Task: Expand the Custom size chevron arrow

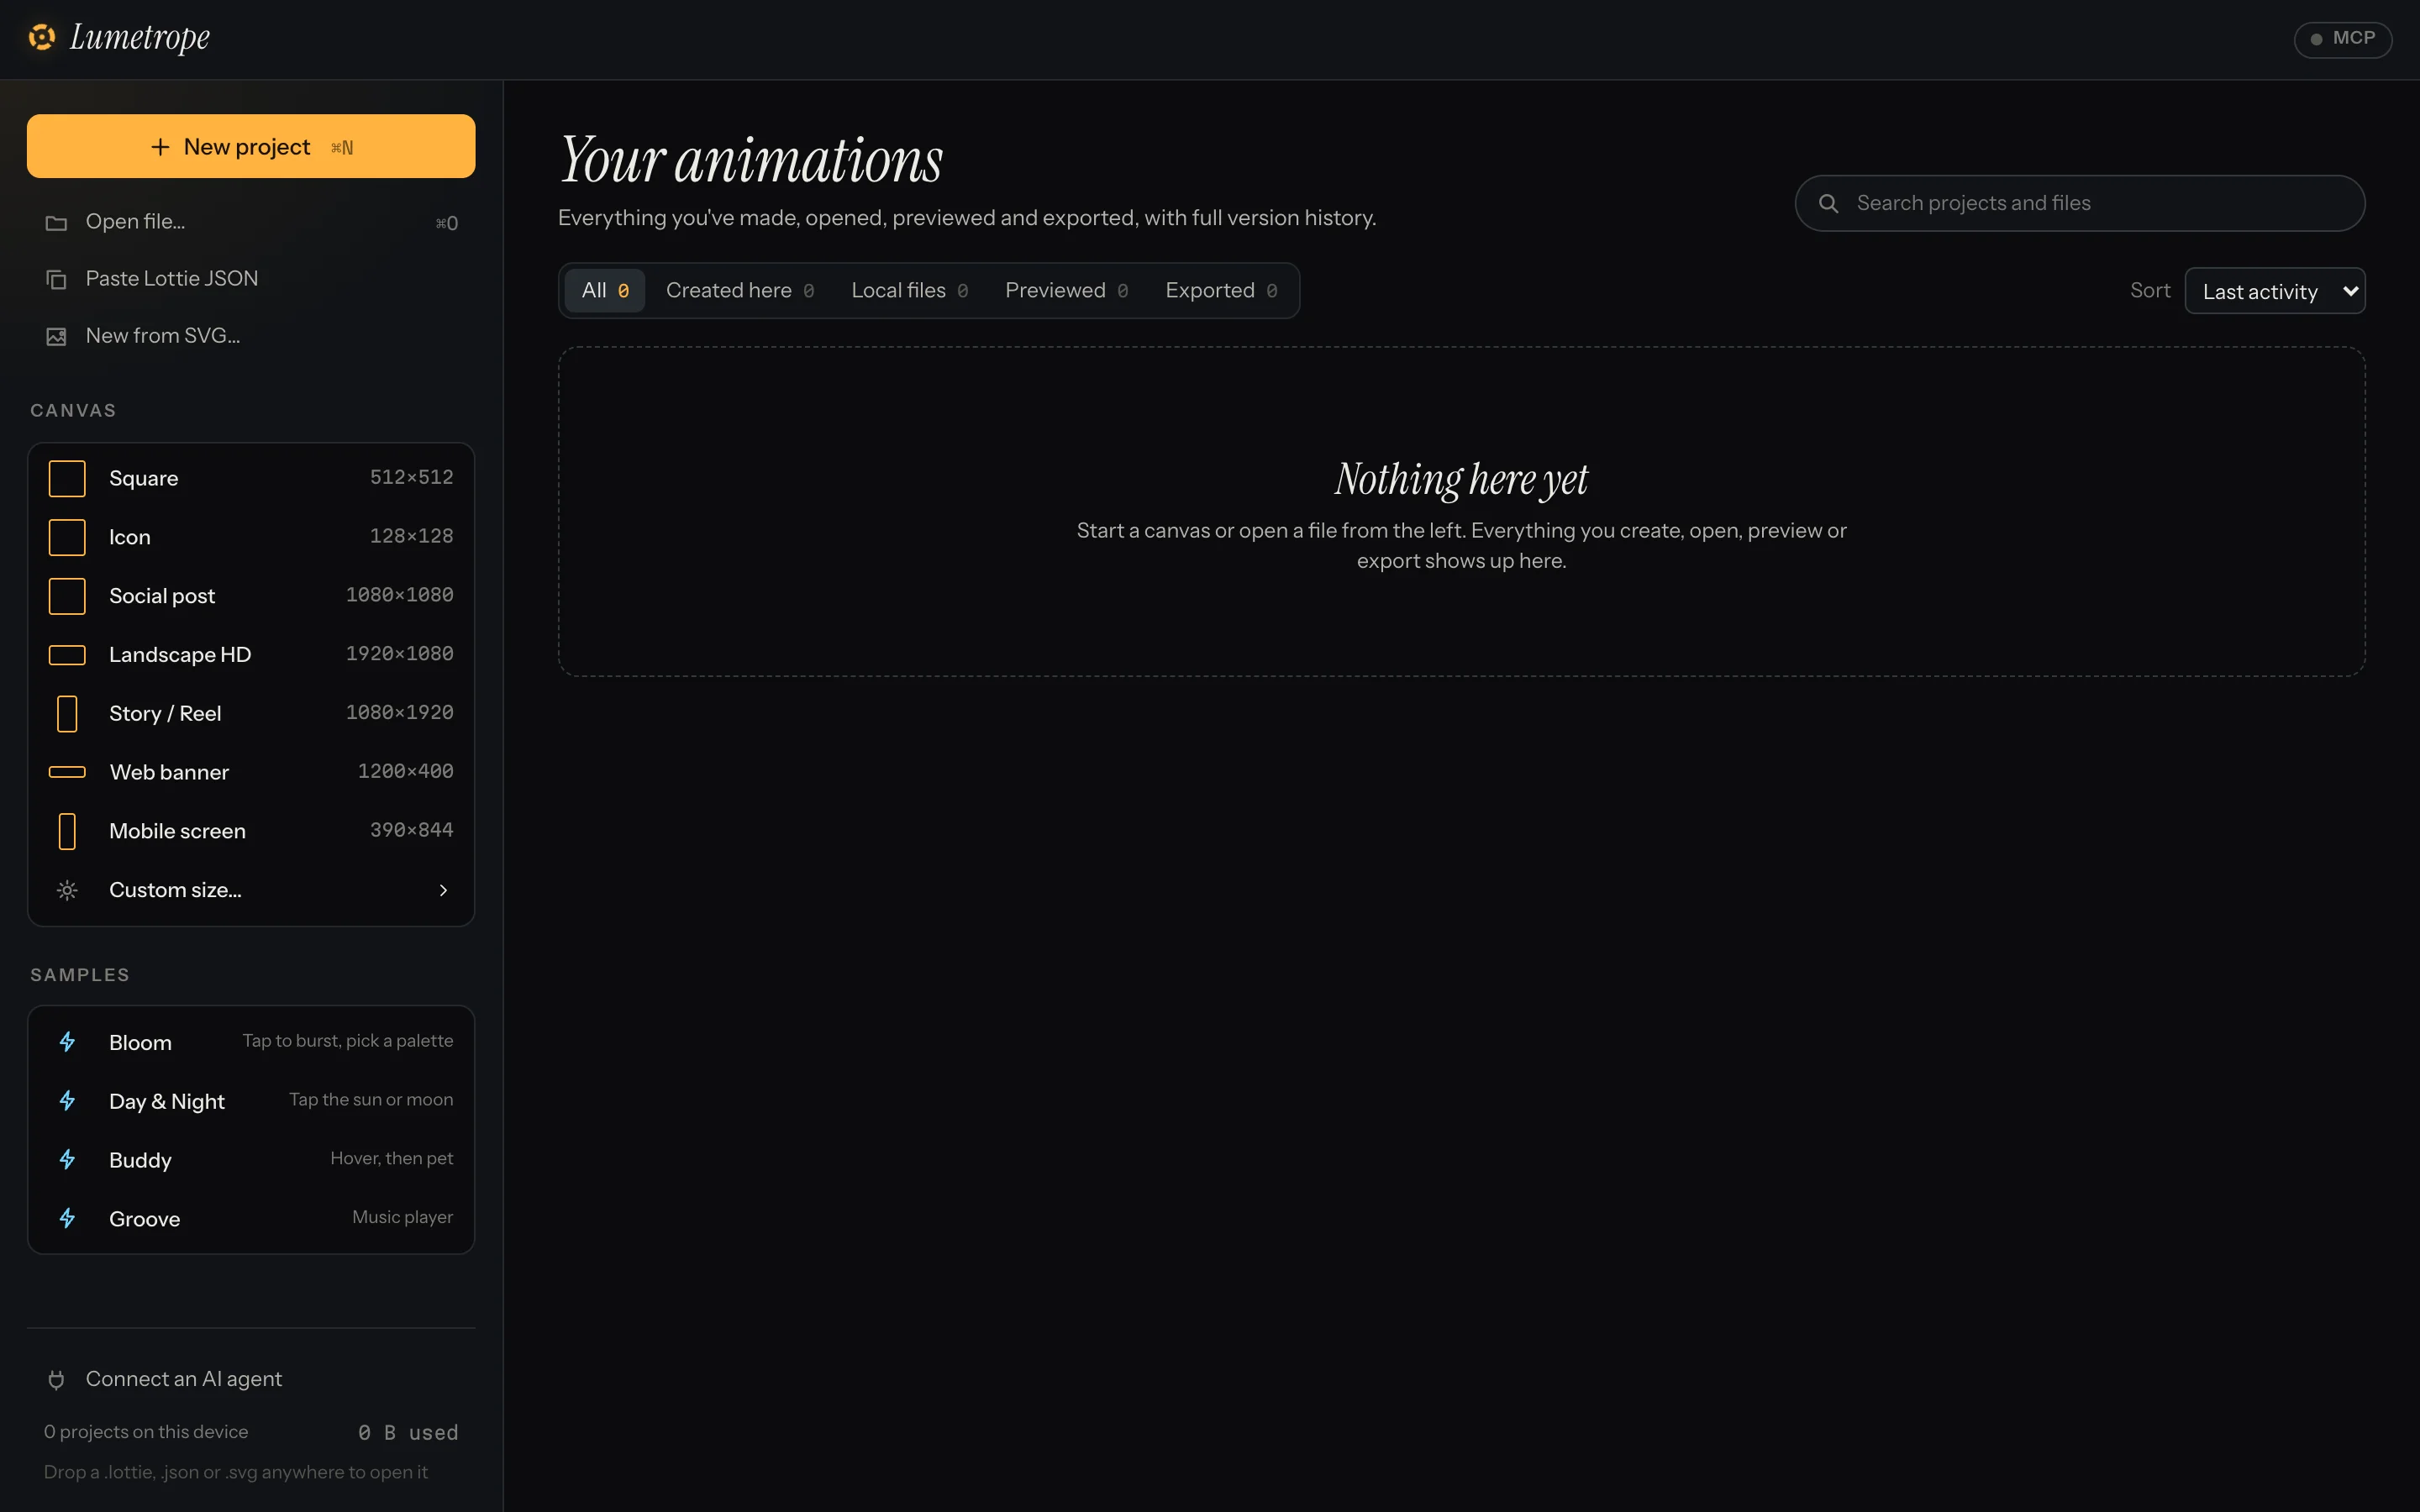Action: pyautogui.click(x=443, y=890)
